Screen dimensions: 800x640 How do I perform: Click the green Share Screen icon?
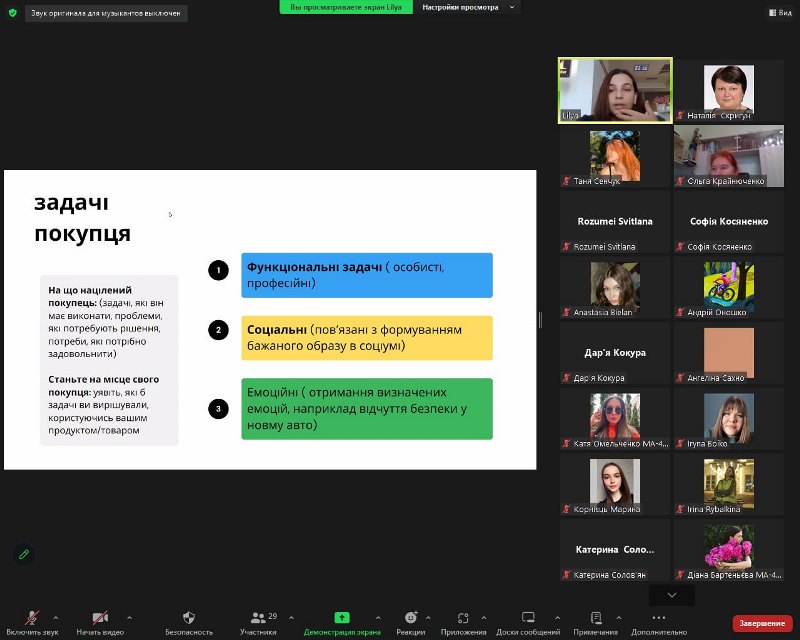click(342, 618)
